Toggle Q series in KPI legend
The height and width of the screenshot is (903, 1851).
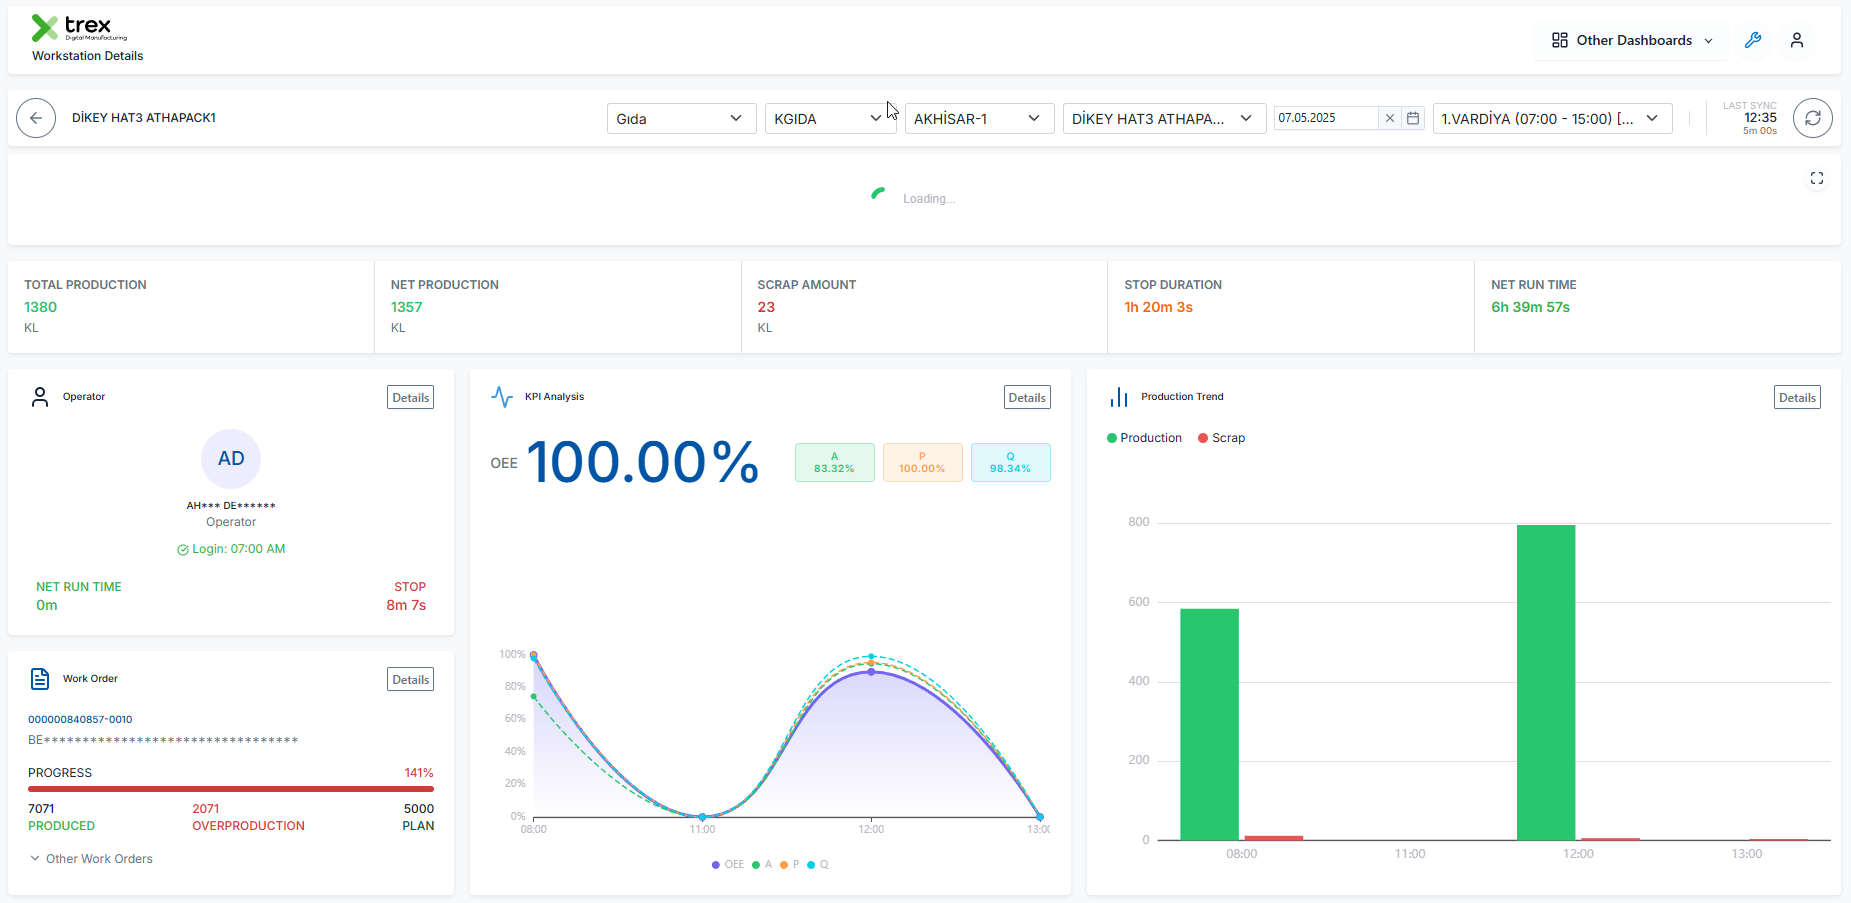[818, 865]
